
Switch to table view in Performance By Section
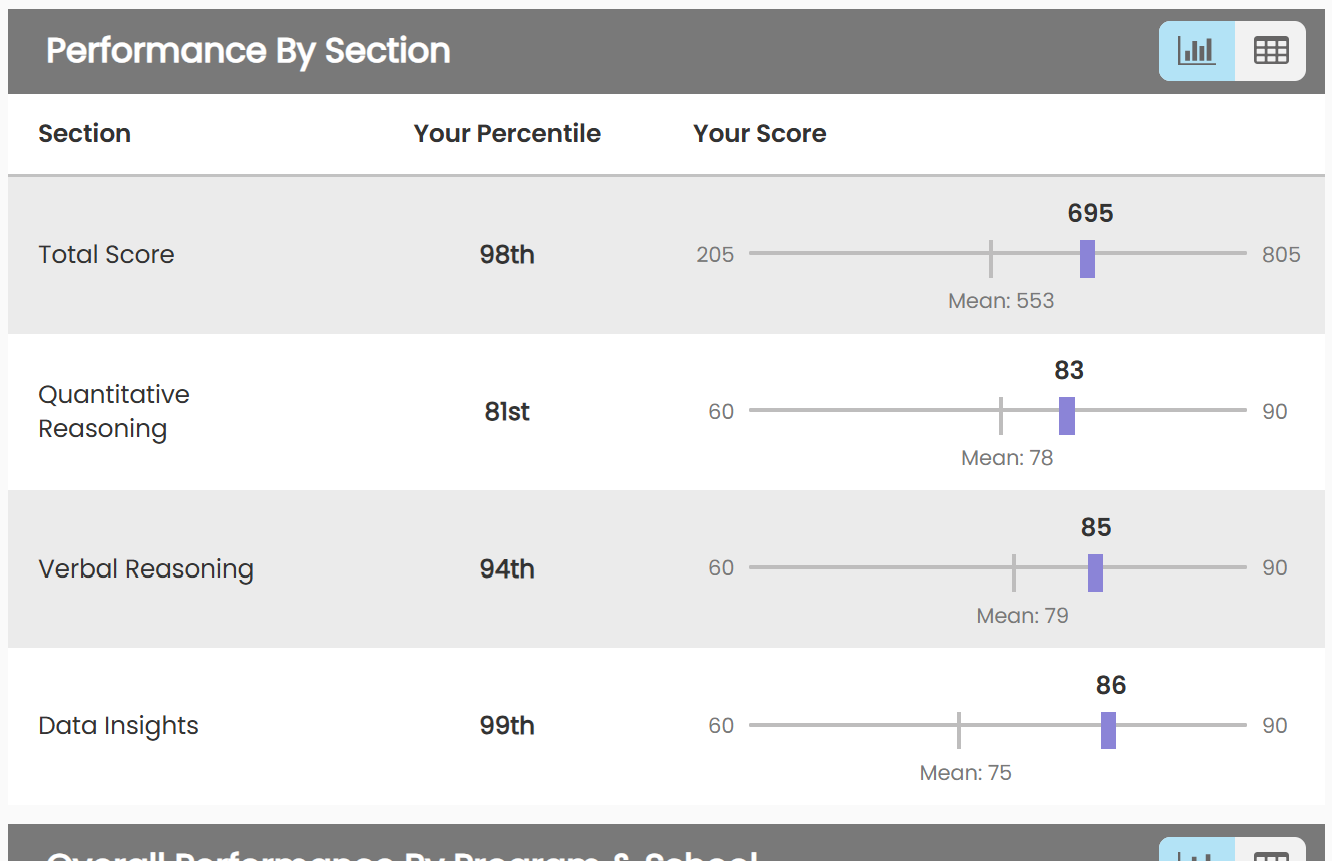[1271, 51]
